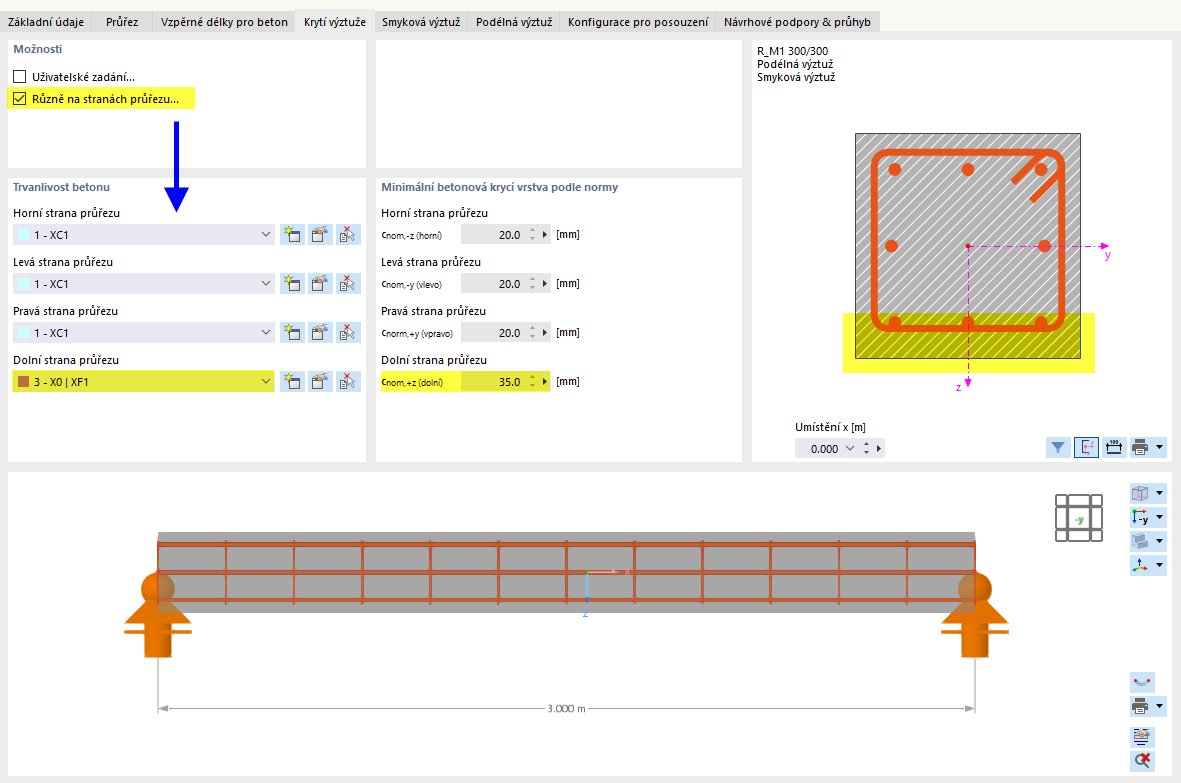The width and height of the screenshot is (1181, 783).
Task: Click the arrow button next to cnom,-z (horní)
Action: [x=545, y=235]
